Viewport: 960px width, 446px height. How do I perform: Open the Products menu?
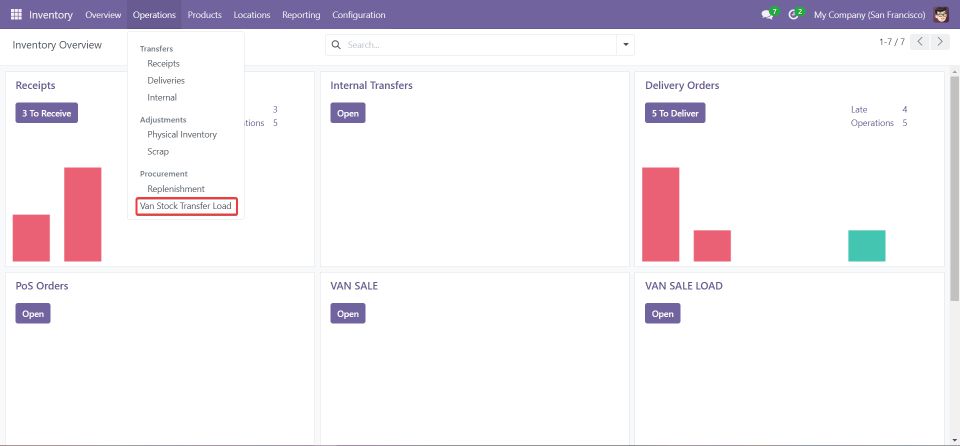[x=204, y=15]
